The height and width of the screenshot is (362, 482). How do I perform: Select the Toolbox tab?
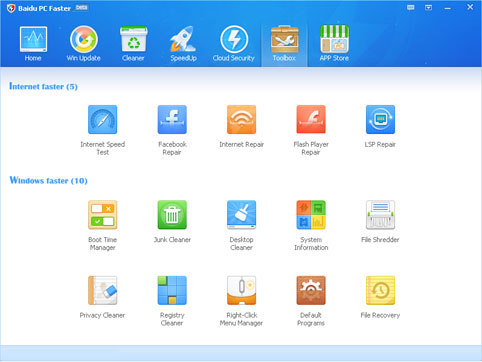[x=284, y=44]
